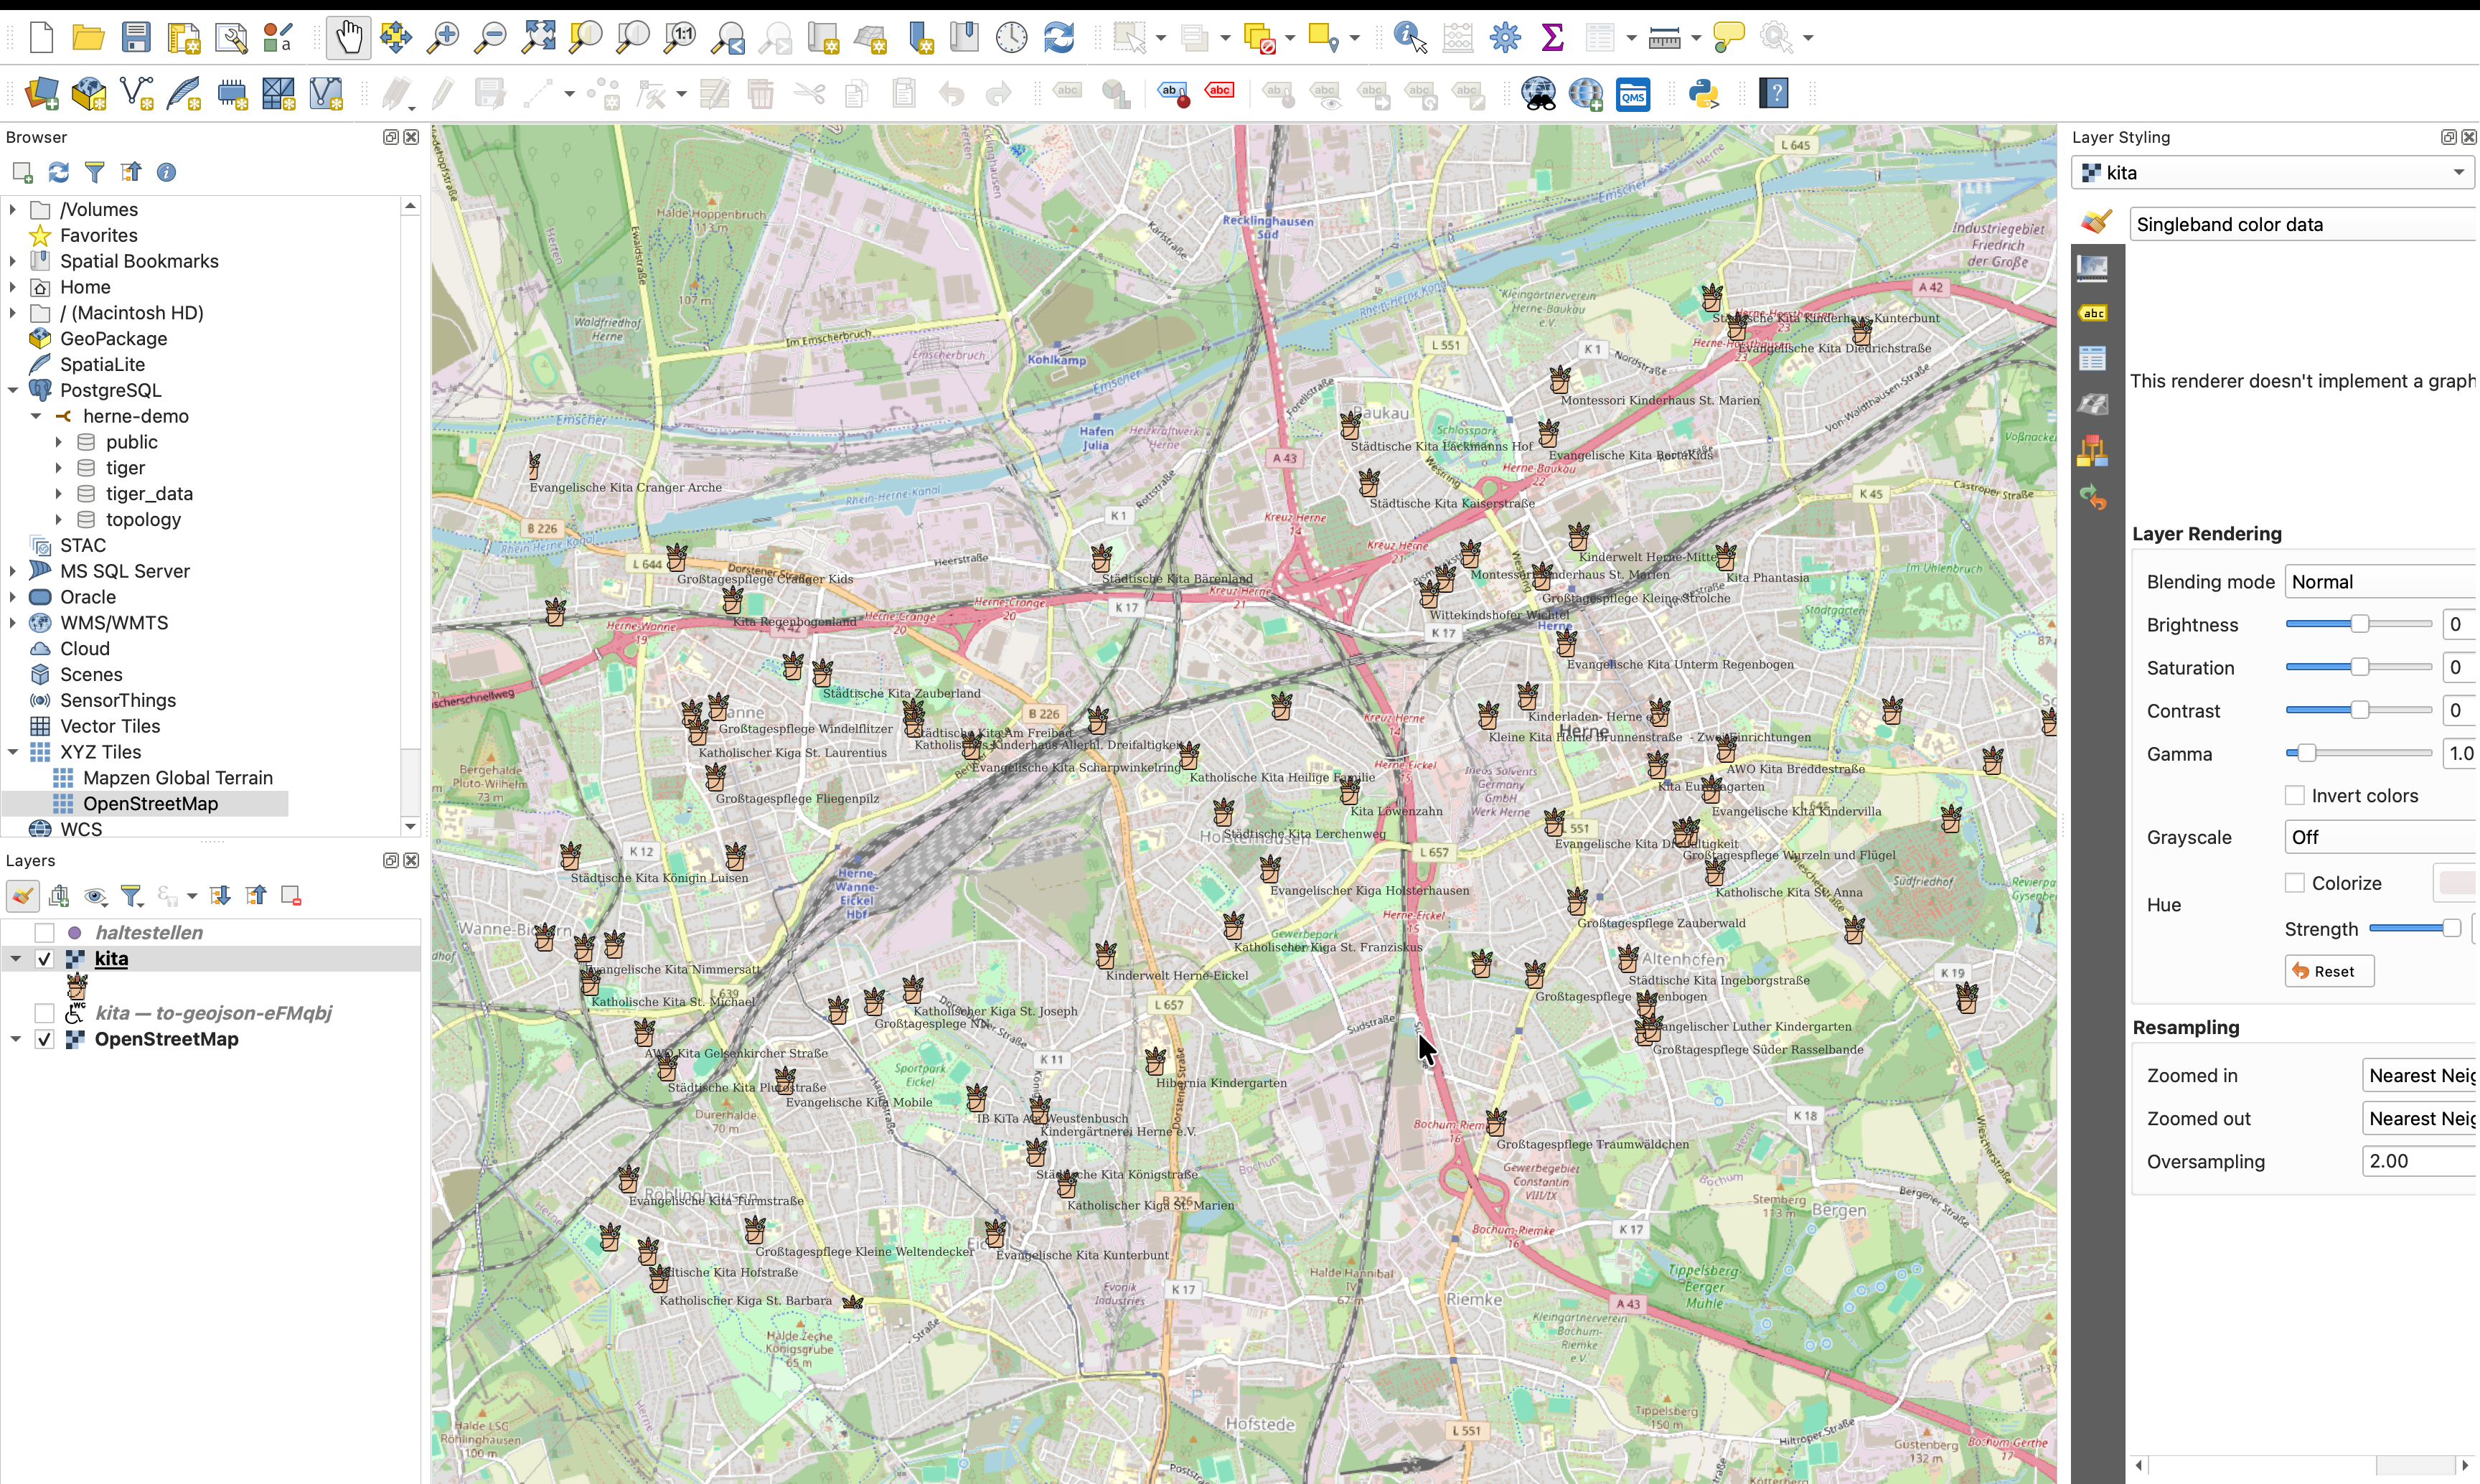Select the Pan Map to Selection tool
The image size is (2480, 1484).
(395, 38)
